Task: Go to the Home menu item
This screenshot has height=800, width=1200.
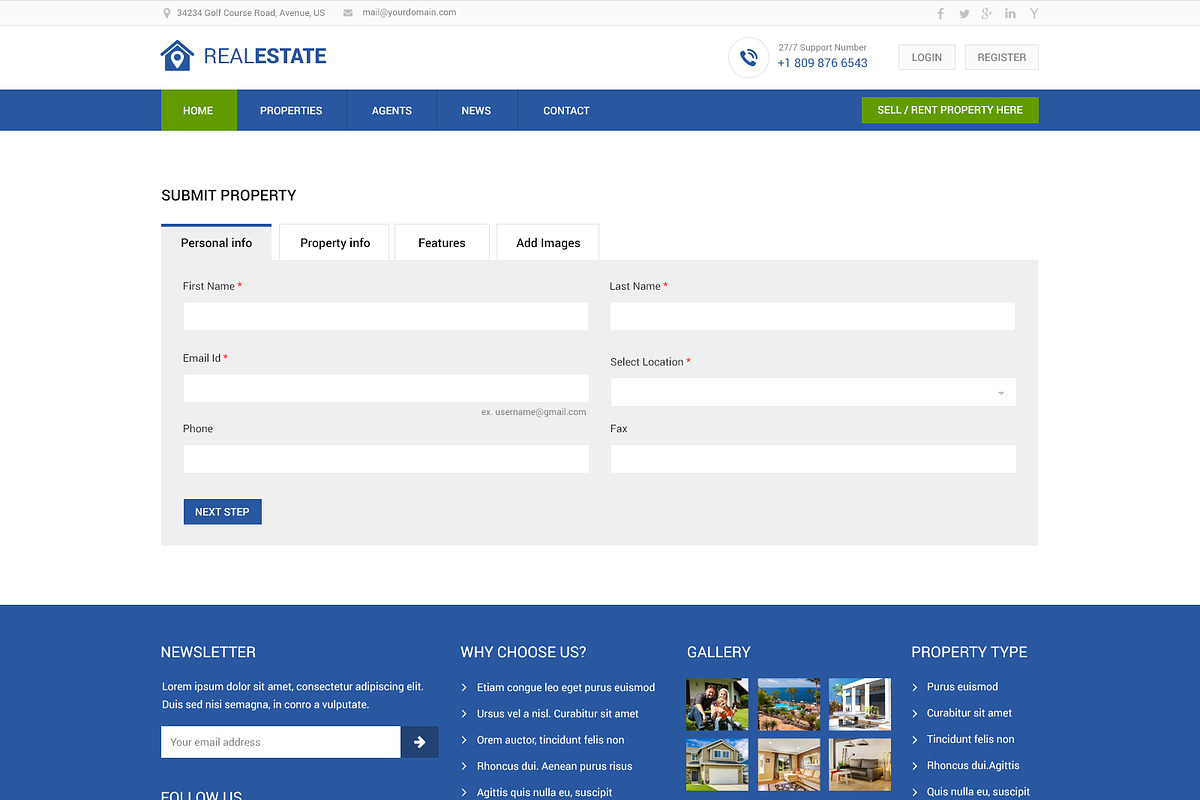Action: [x=198, y=110]
